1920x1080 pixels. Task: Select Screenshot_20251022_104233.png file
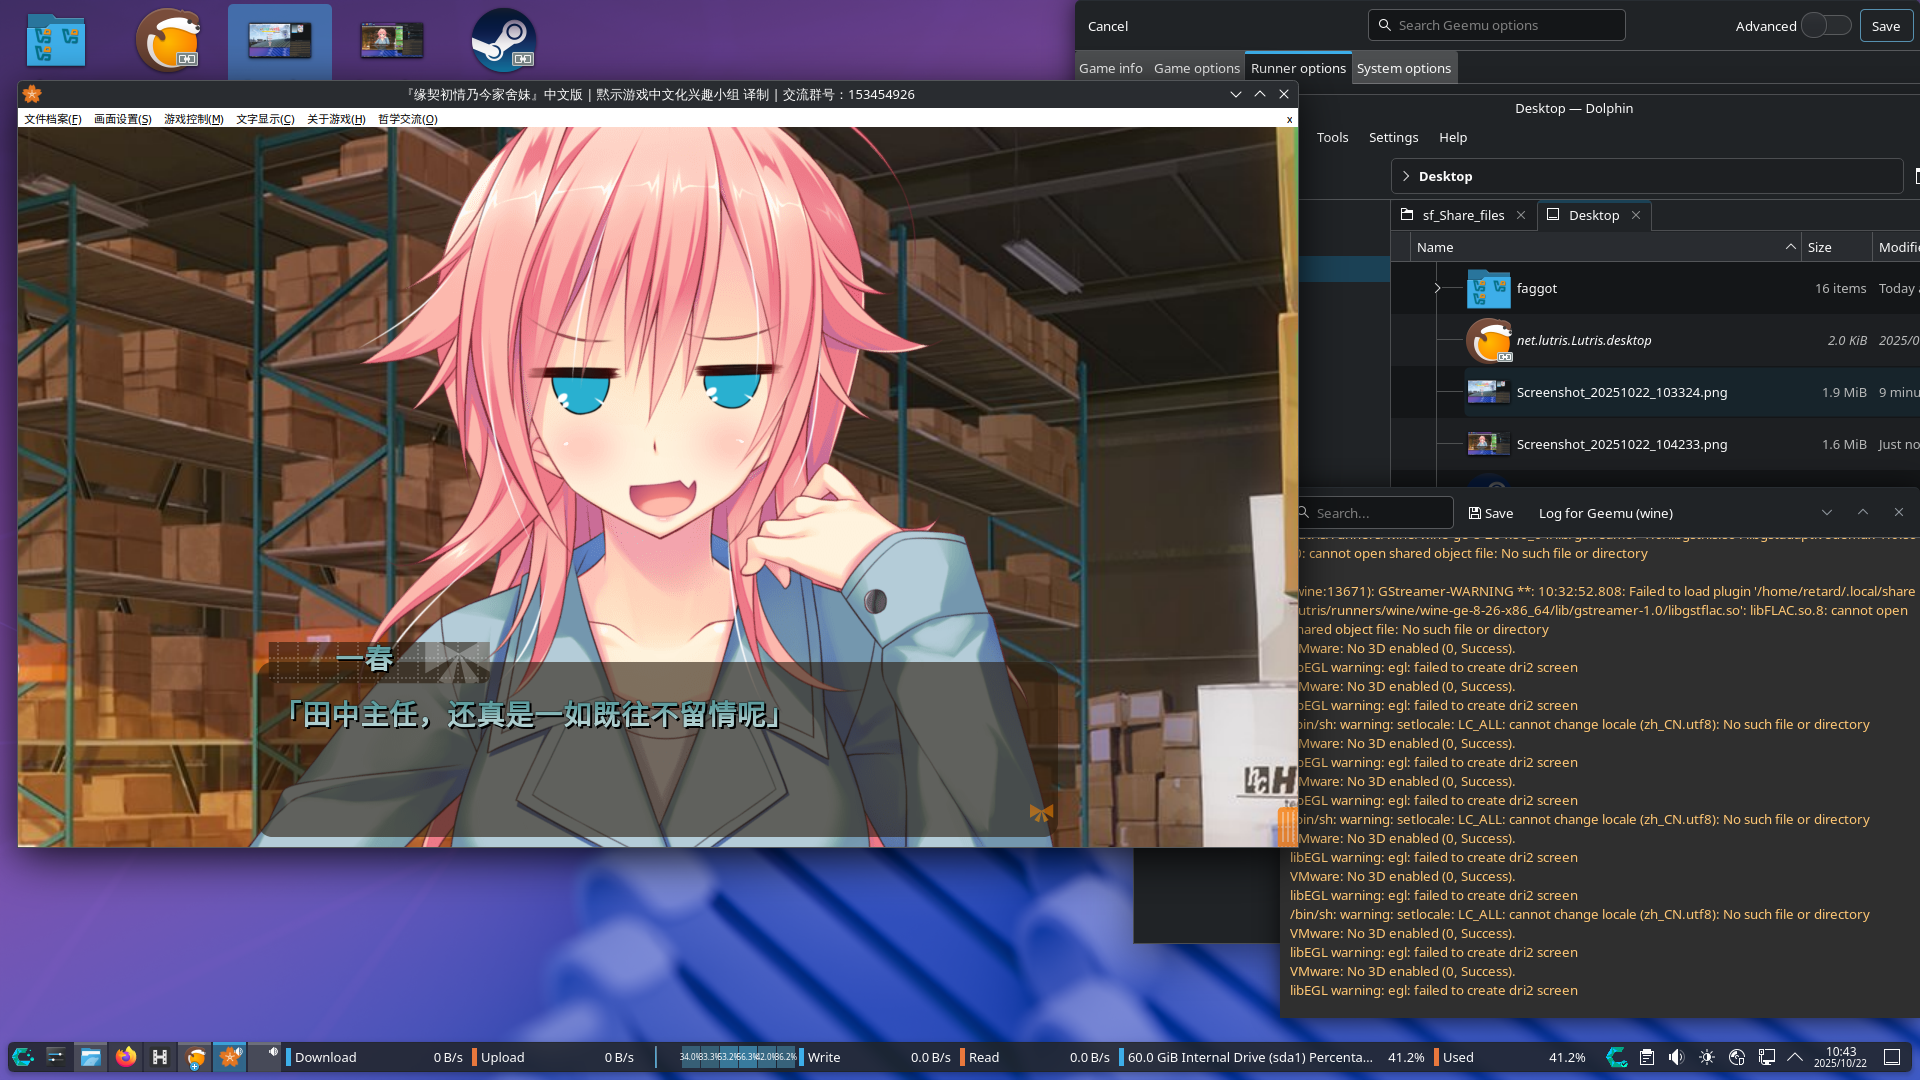pos(1621,444)
